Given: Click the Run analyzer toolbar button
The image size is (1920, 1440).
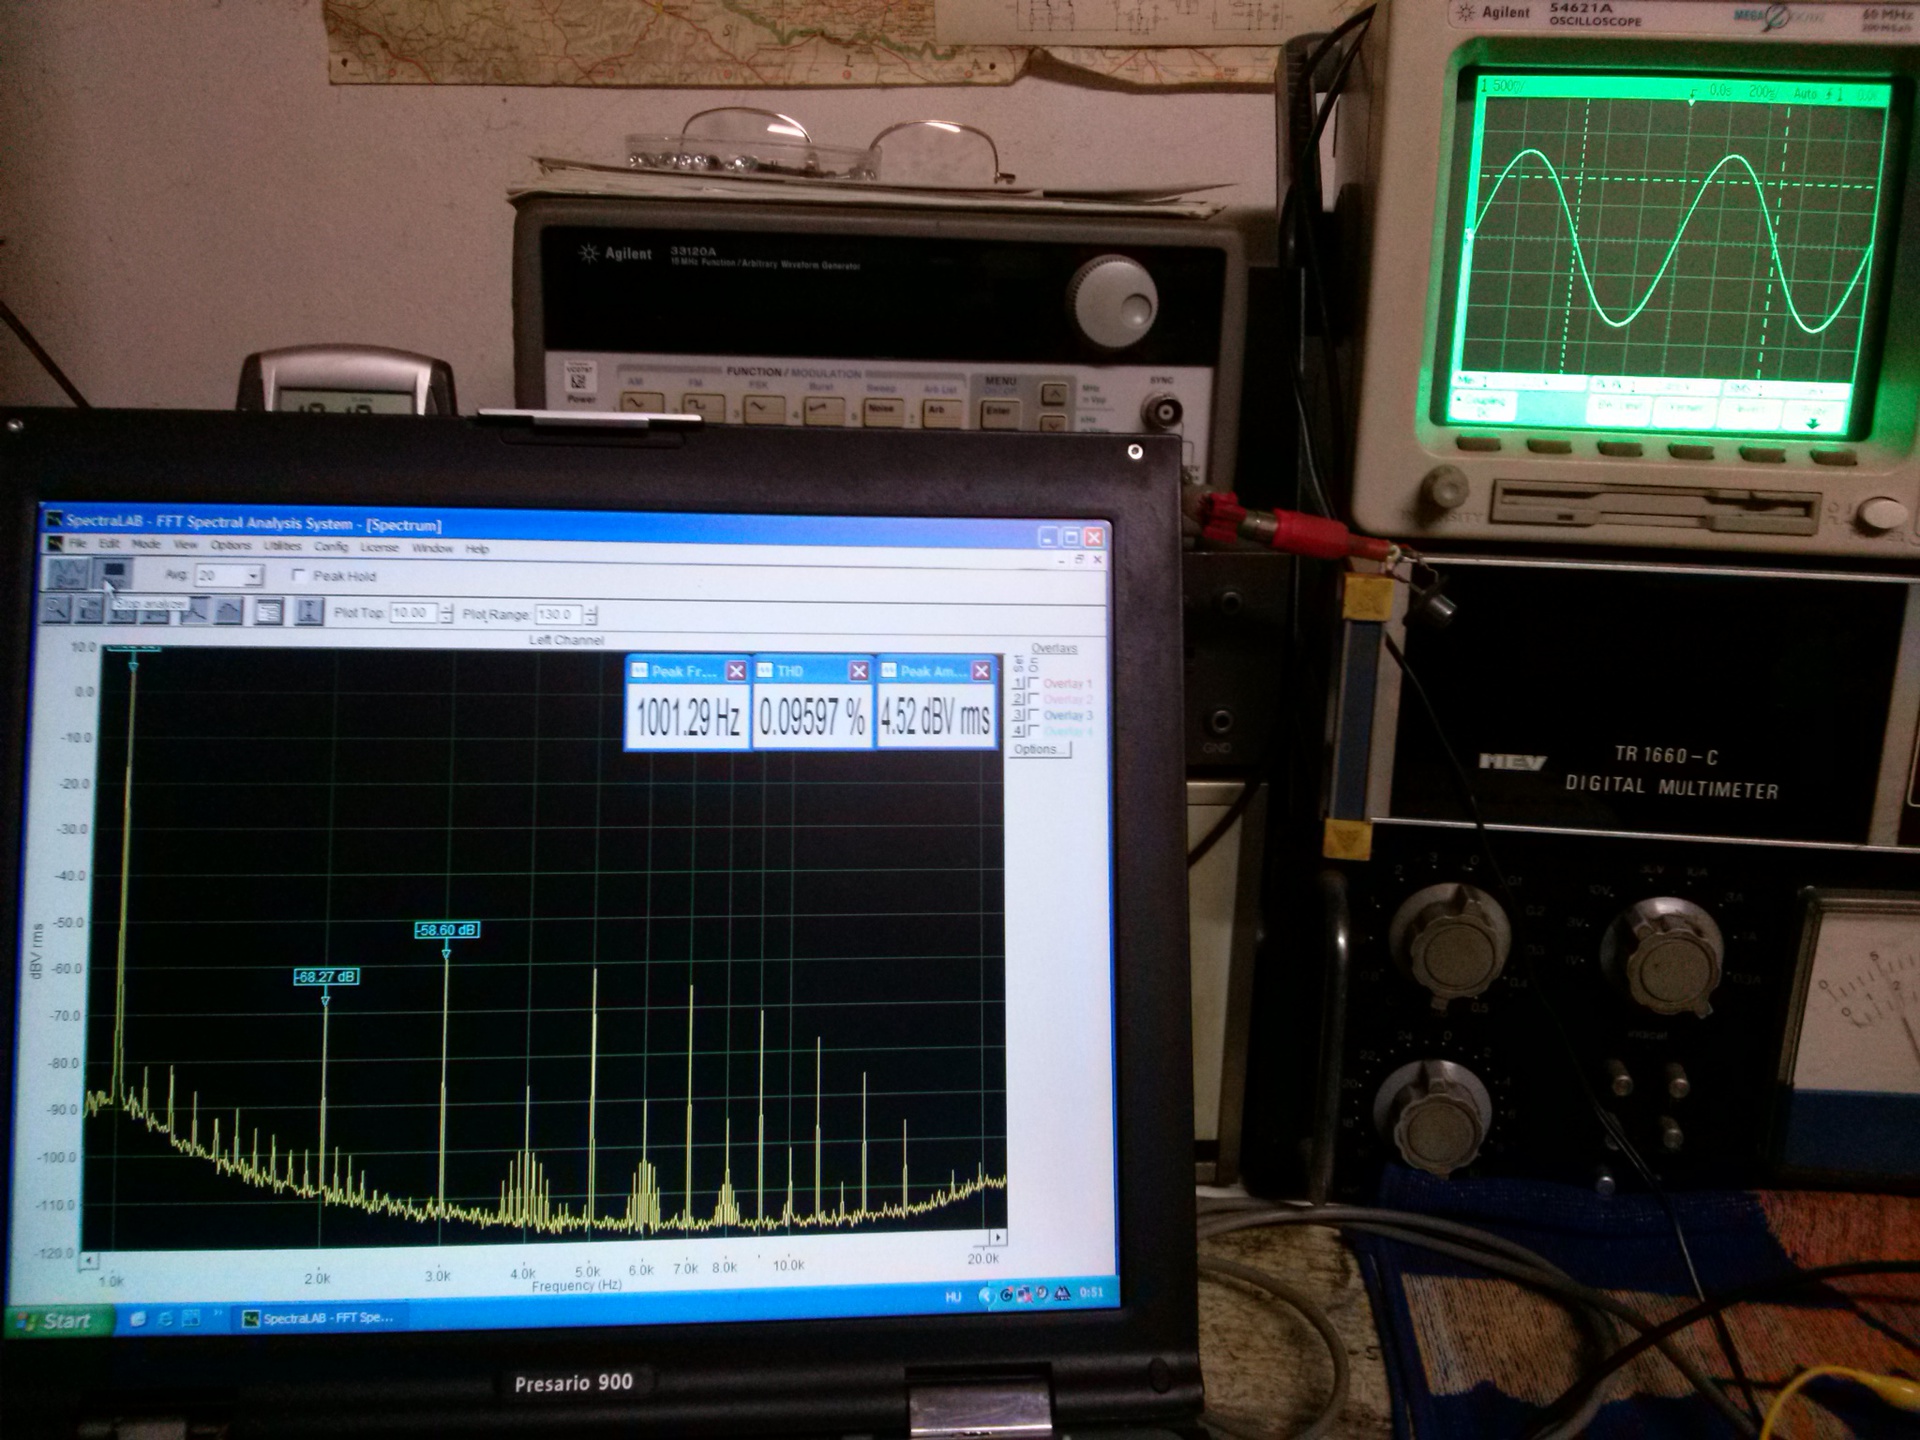Looking at the screenshot, I should tap(68, 574).
